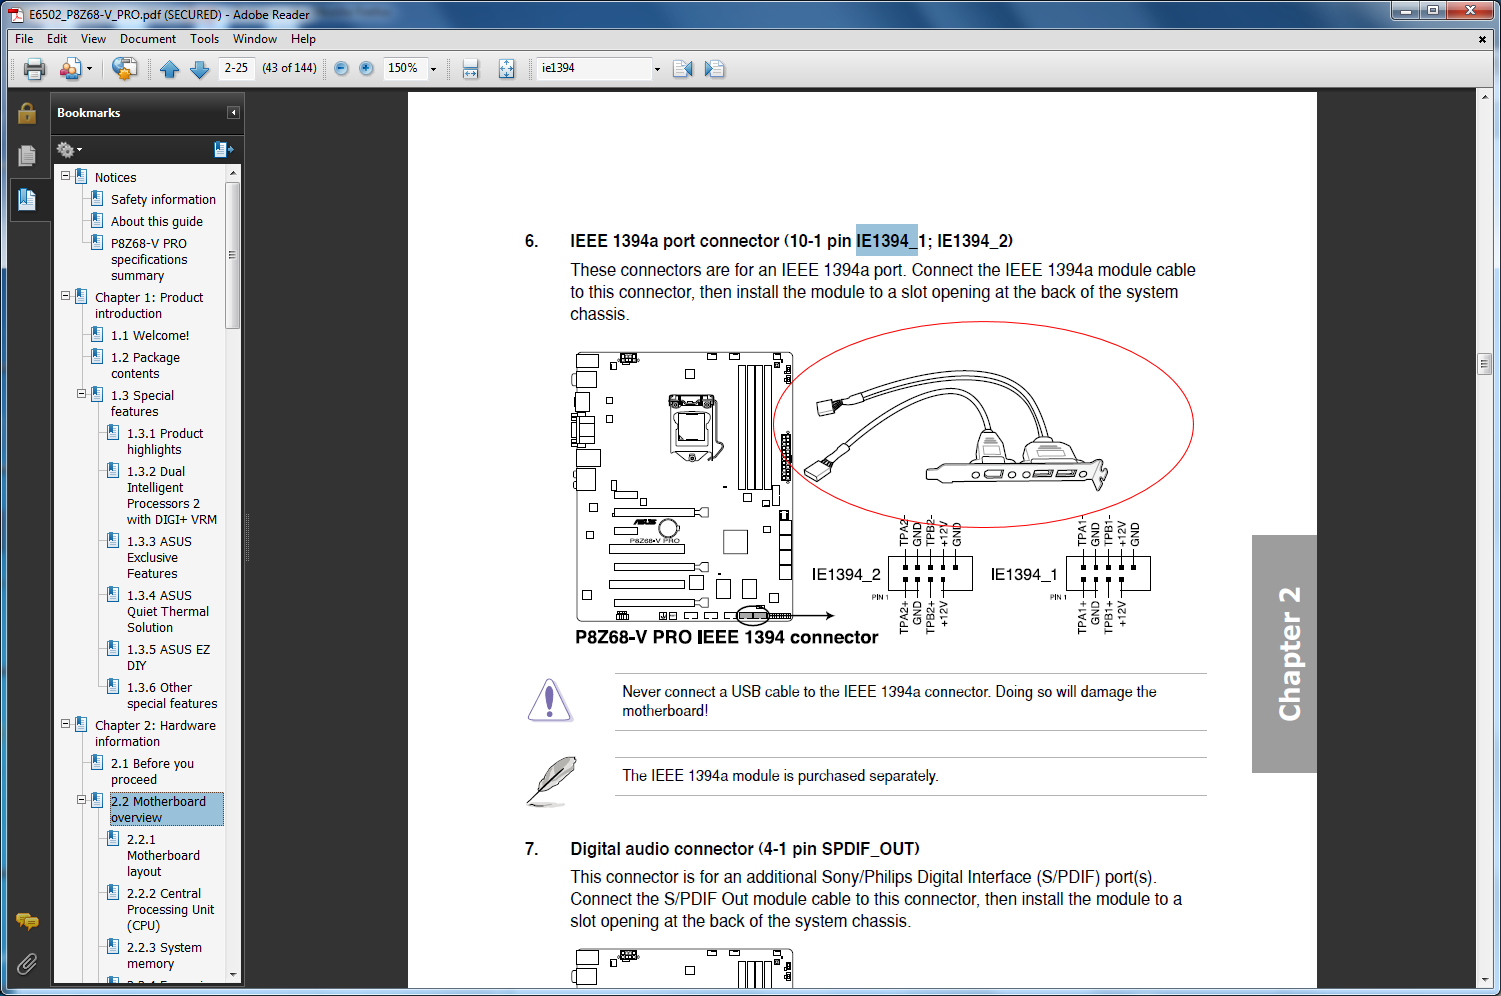Image resolution: width=1501 pixels, height=996 pixels.
Task: Click bookmarks panel scroll-down arrow
Action: tap(233, 974)
